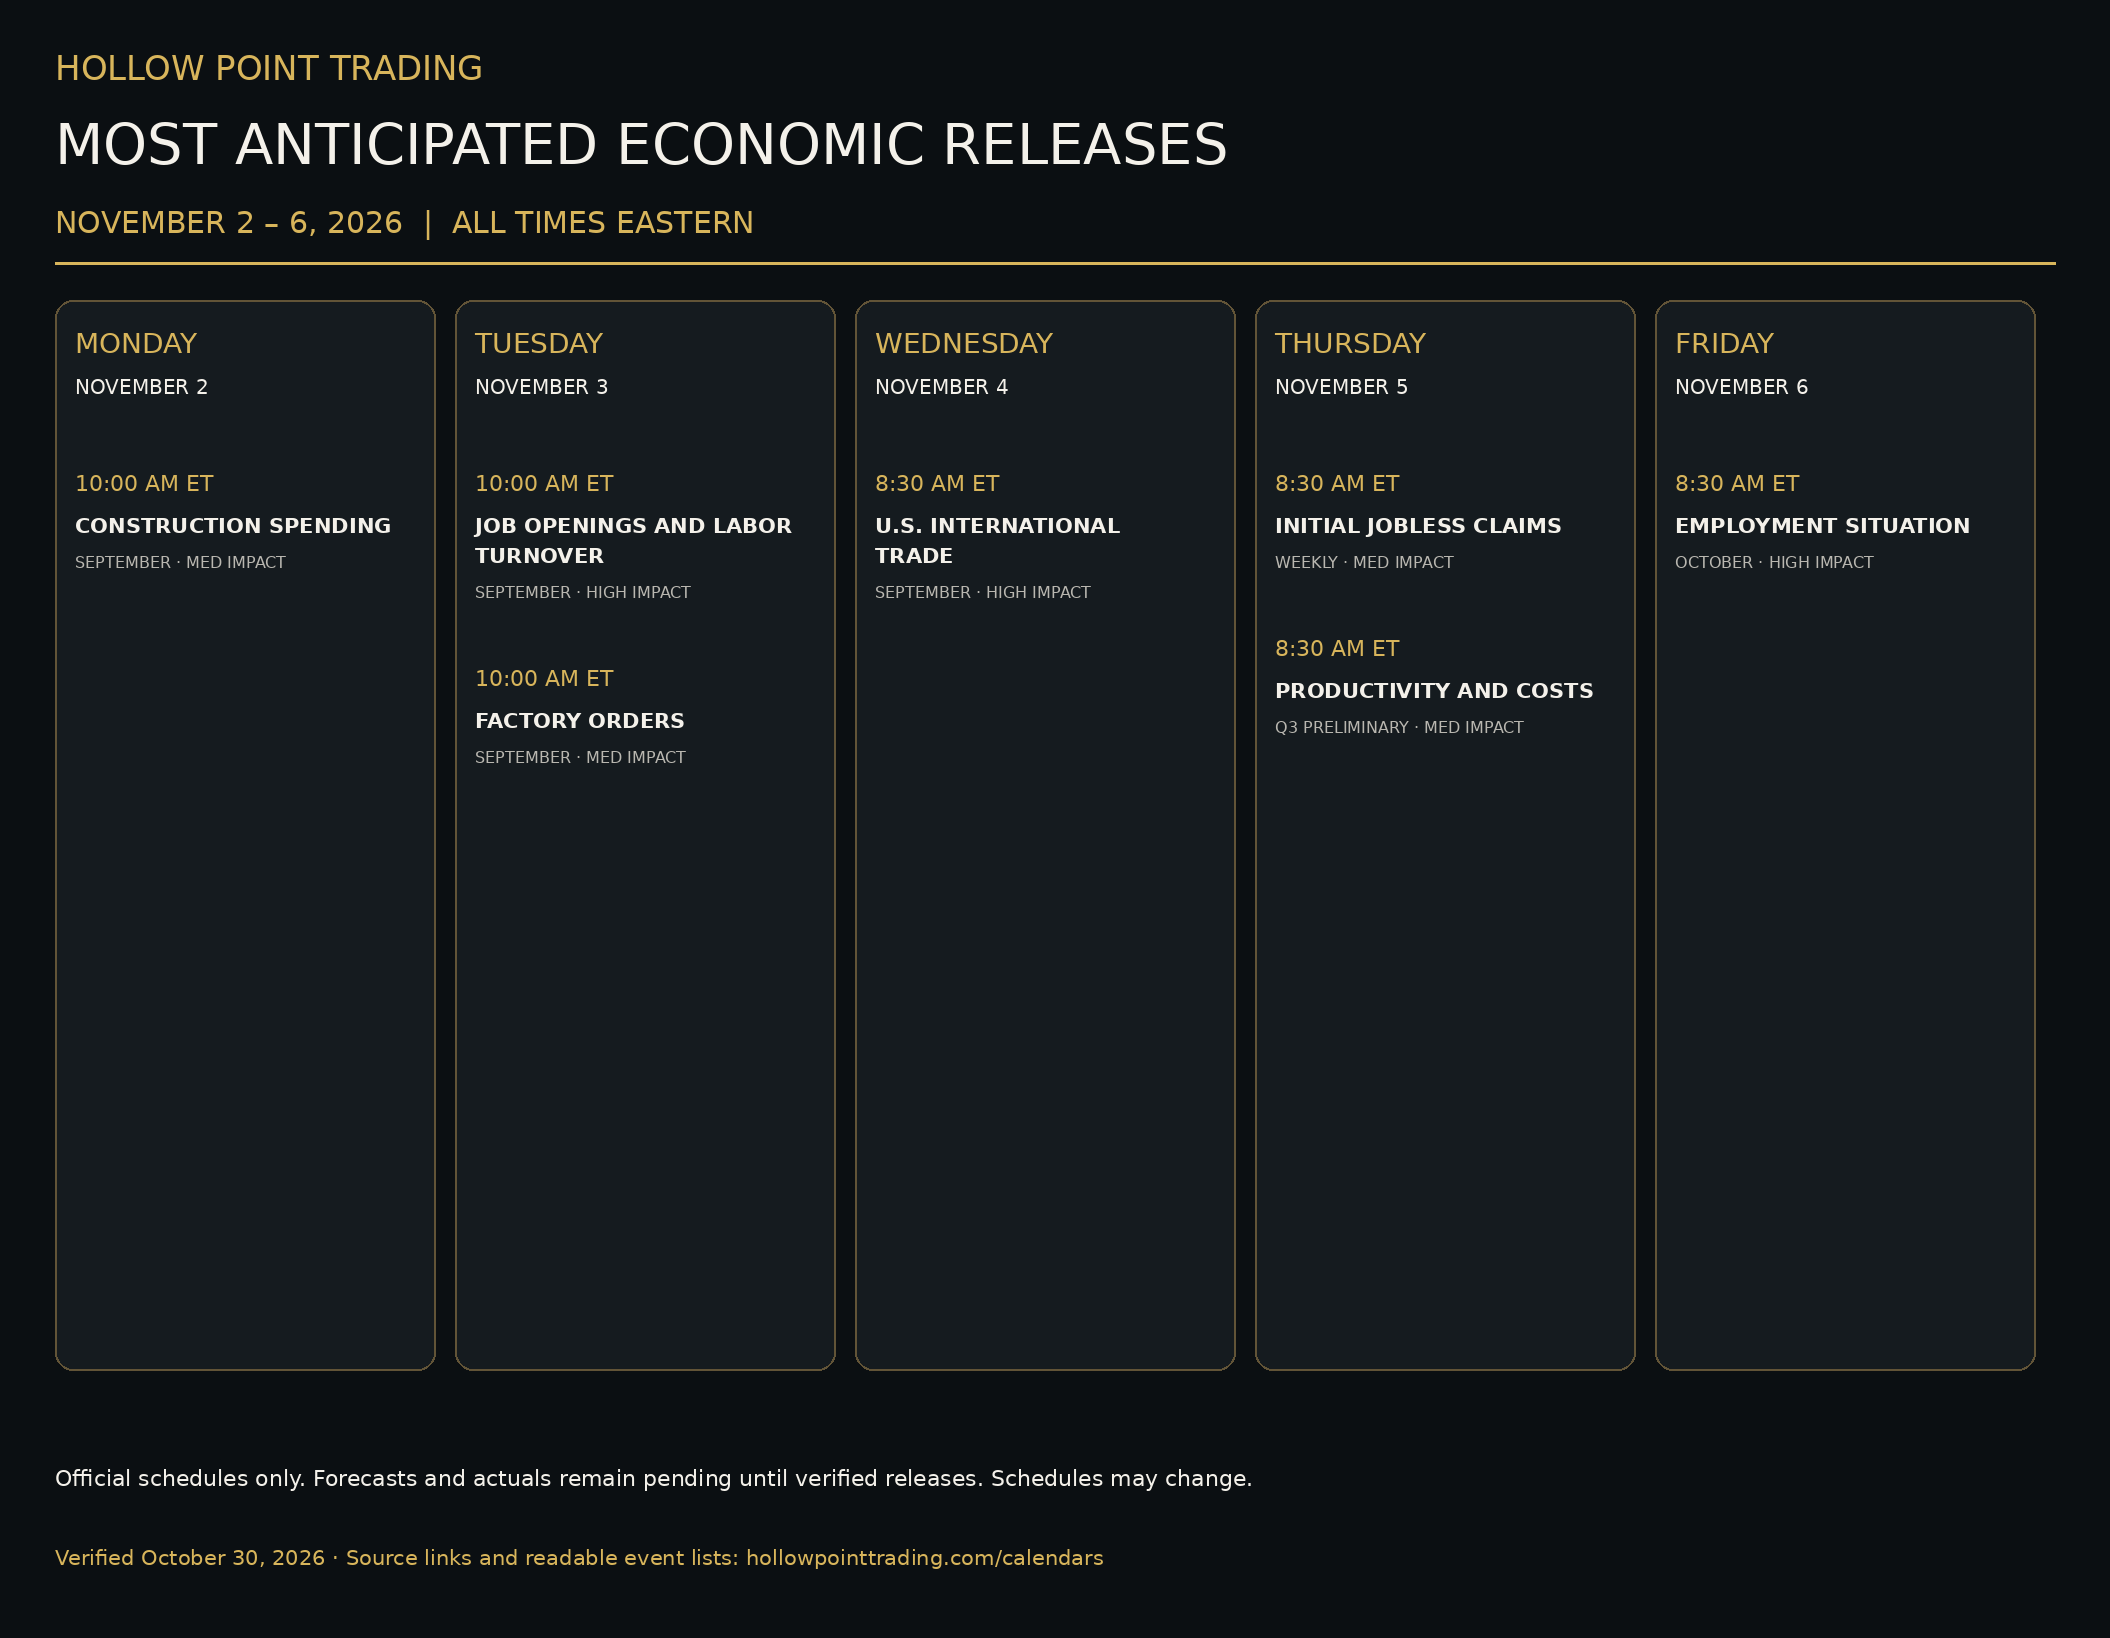Click SEPTEMBER · HIGH IMPACT under International Trade
The width and height of the screenshot is (2110, 1638).
pos(983,592)
